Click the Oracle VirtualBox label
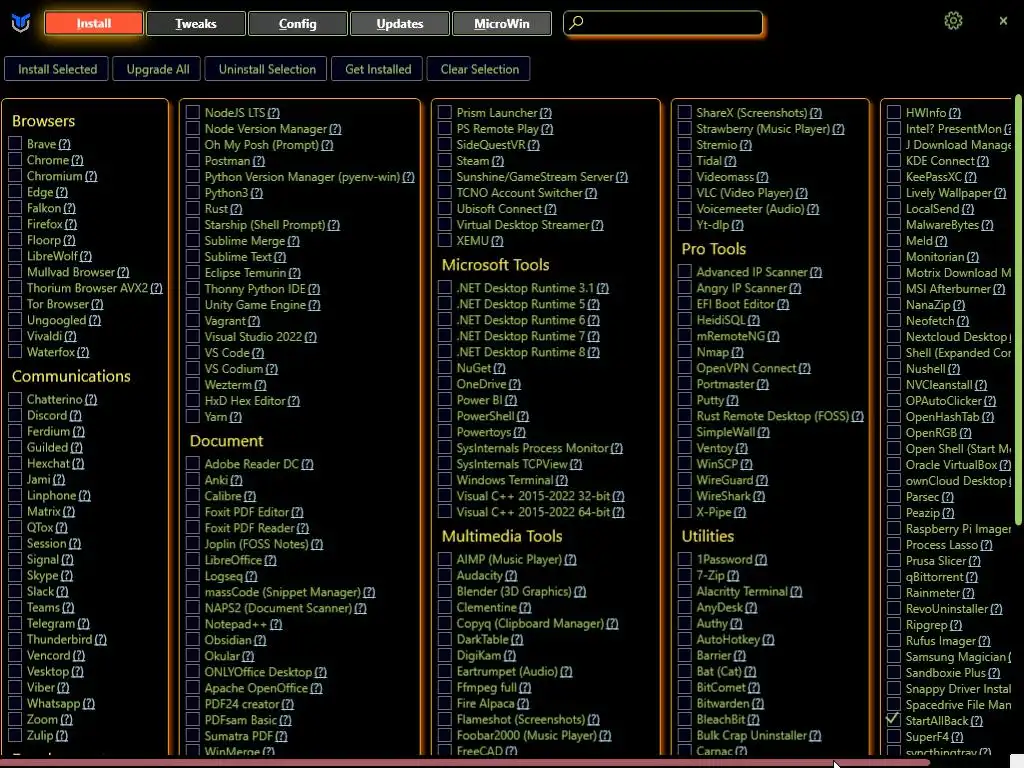 pos(951,465)
